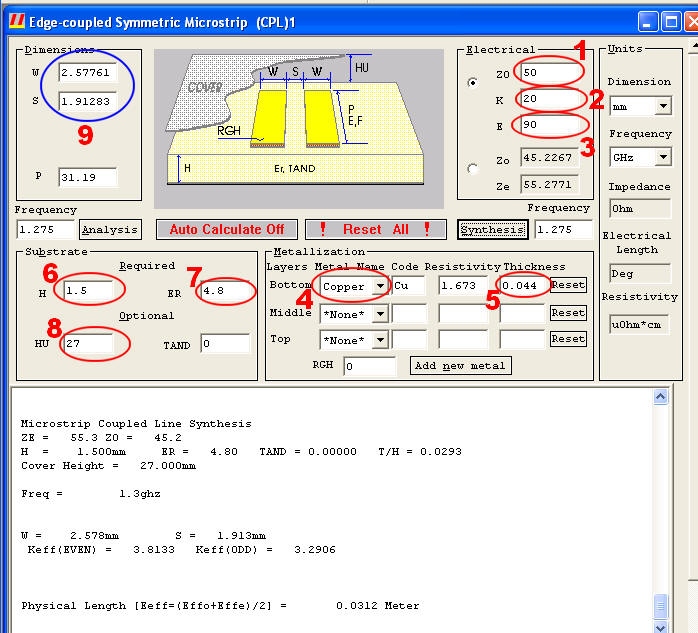Click the Synthesis frequency field on the right
The image size is (698, 633).
point(563,230)
